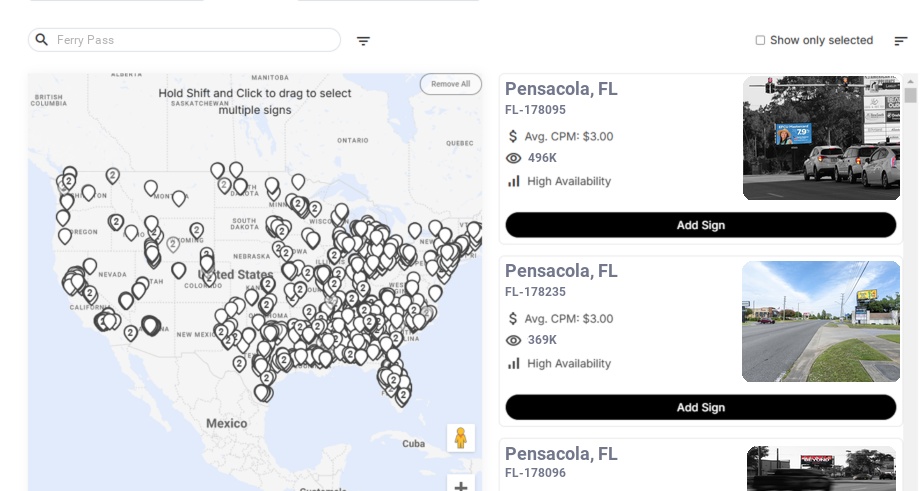Open the sort menu icon at top right
This screenshot has width=920, height=491.
point(901,41)
